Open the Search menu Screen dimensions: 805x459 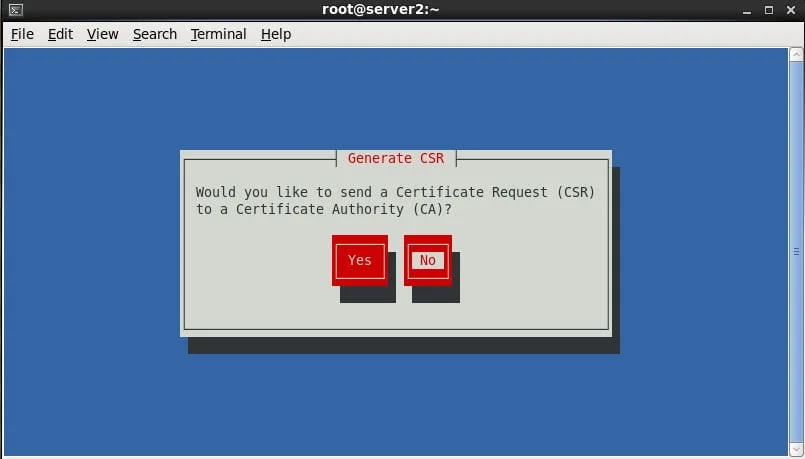coord(155,34)
